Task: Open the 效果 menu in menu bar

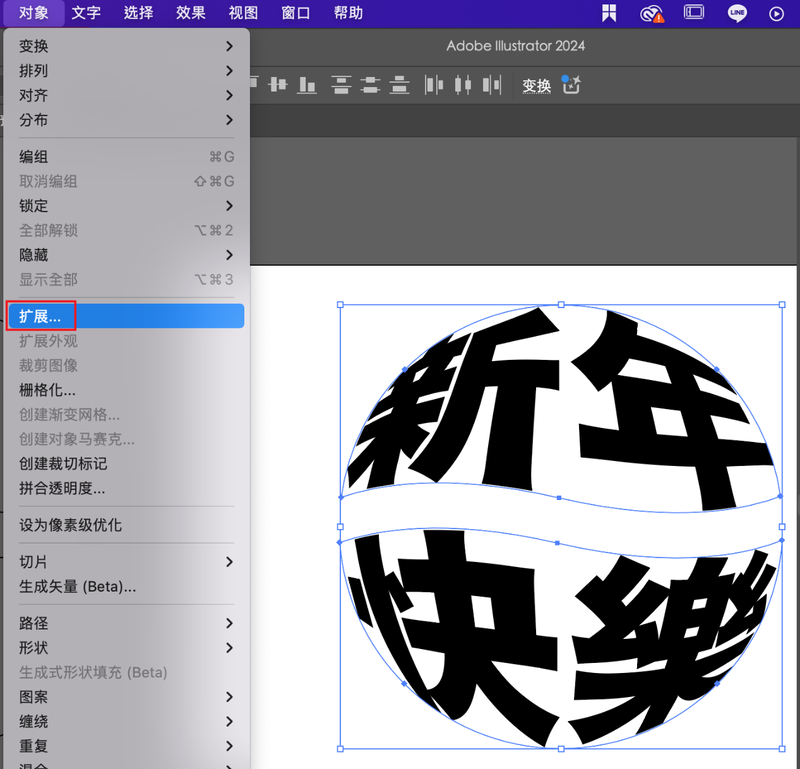Action: pyautogui.click(x=190, y=13)
